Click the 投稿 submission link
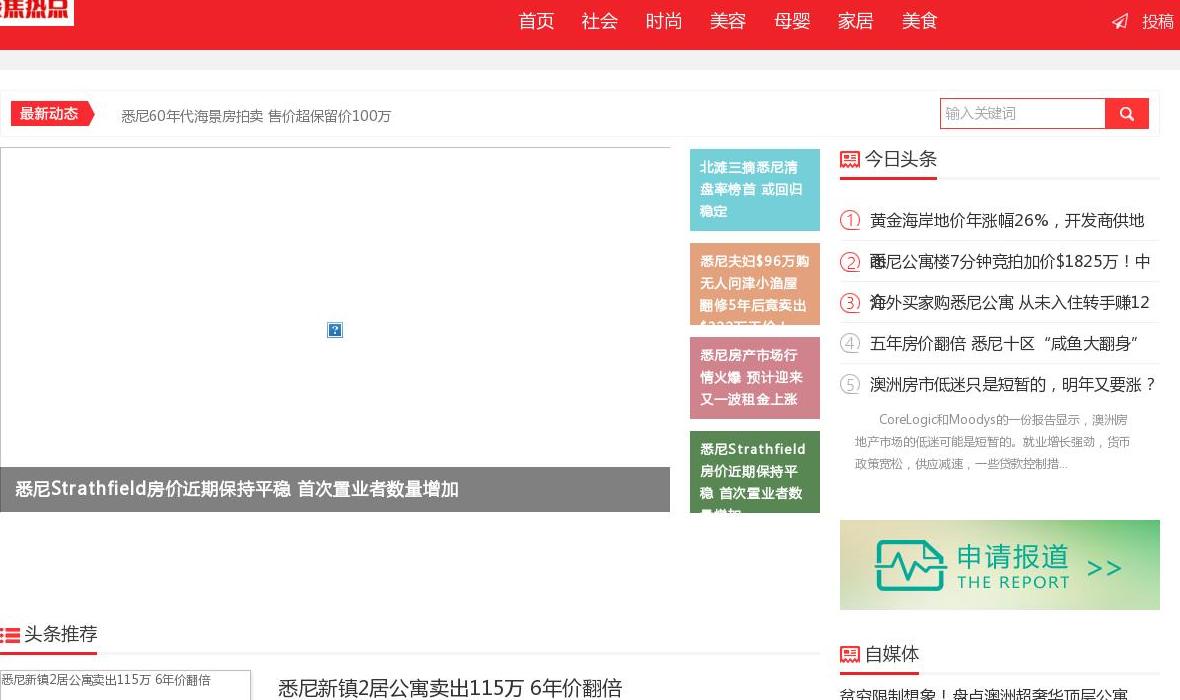The height and width of the screenshot is (700, 1180). tap(1157, 22)
